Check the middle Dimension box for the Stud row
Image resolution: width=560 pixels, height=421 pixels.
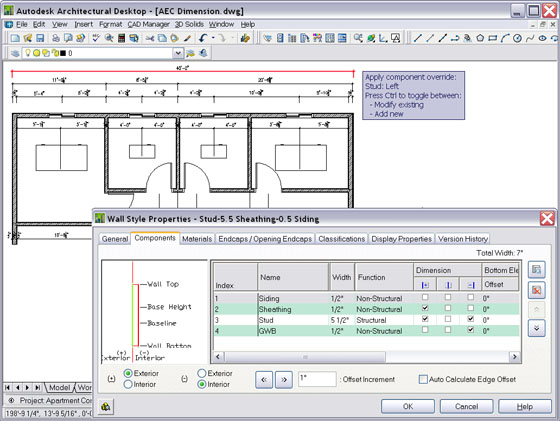point(448,319)
